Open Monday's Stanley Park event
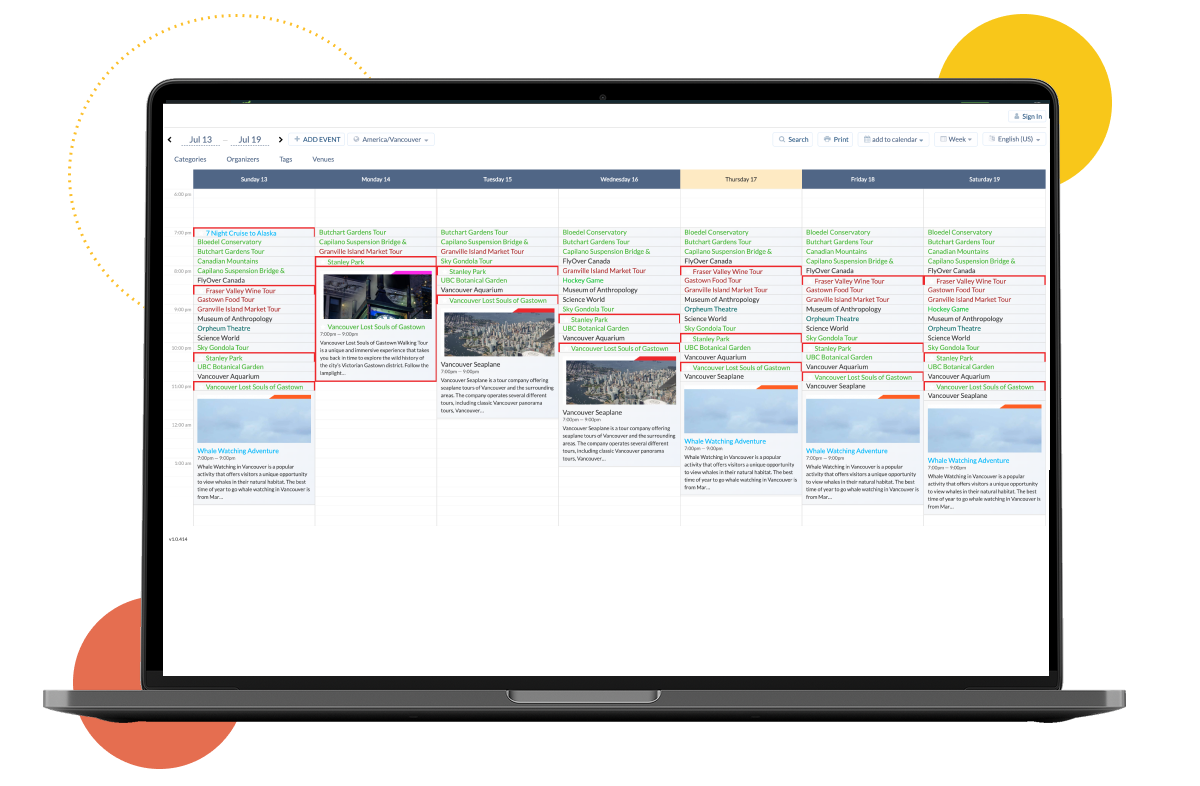Image resolution: width=1200 pixels, height=786 pixels. [346, 262]
